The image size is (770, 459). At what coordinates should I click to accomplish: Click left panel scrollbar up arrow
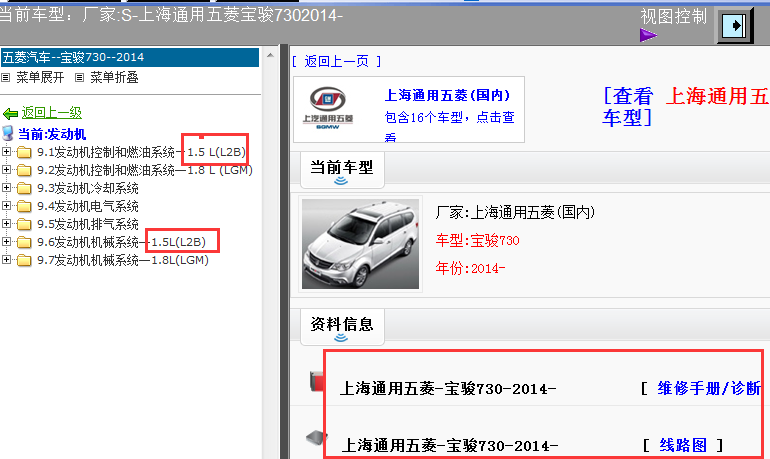270,55
